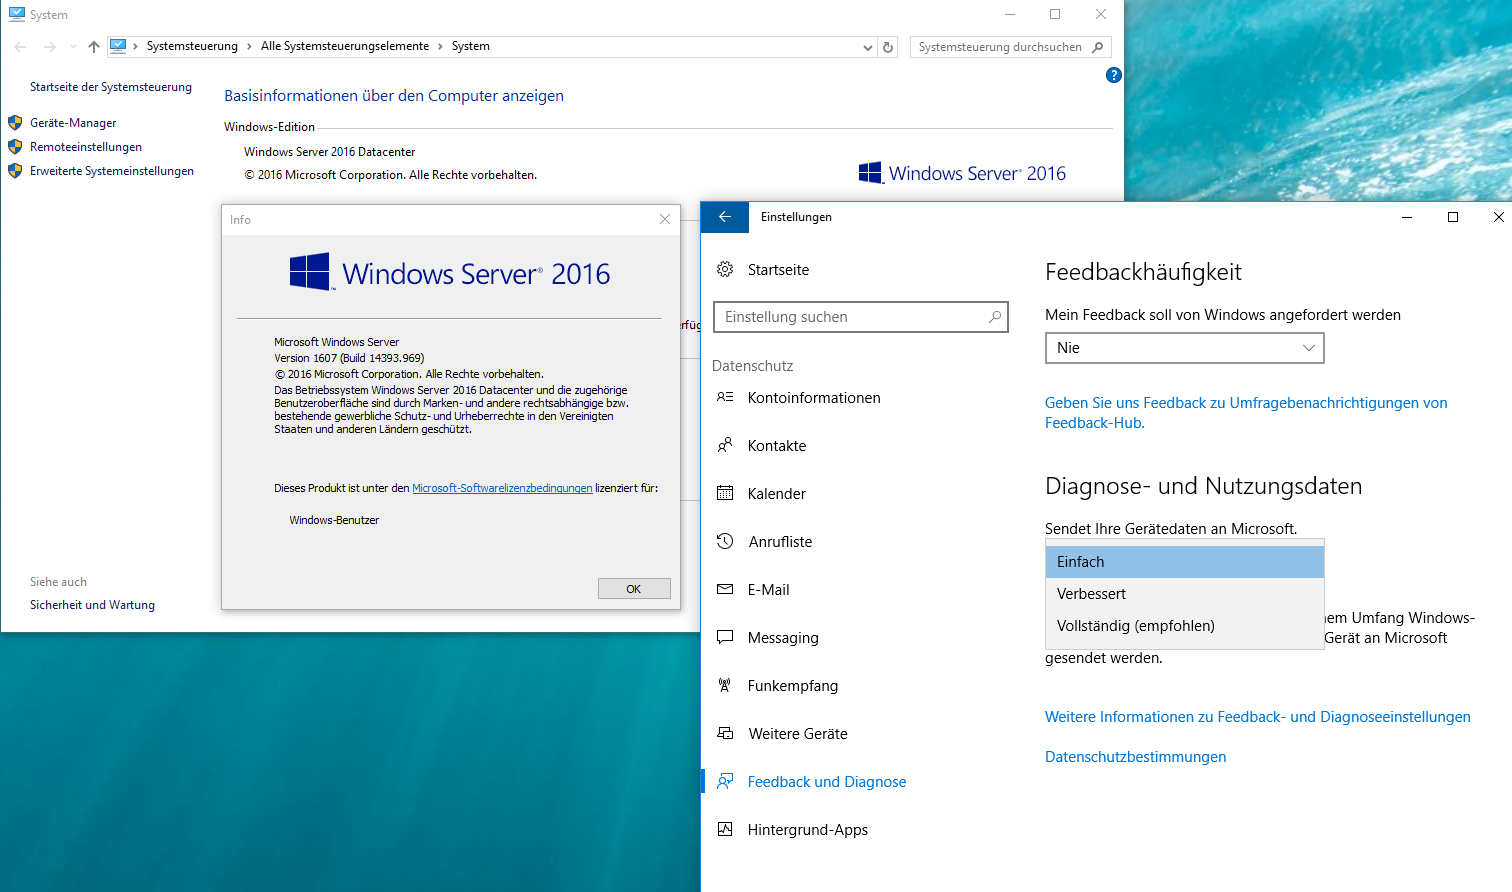Click the search icon in Systemsteuerung durchsuchen
Image resolution: width=1512 pixels, height=892 pixels.
[1098, 47]
